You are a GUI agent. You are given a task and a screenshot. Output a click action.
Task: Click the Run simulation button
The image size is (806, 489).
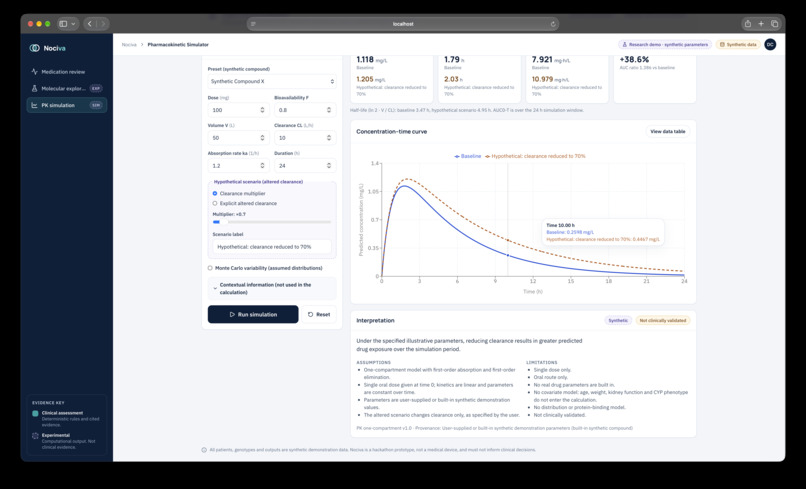253,314
